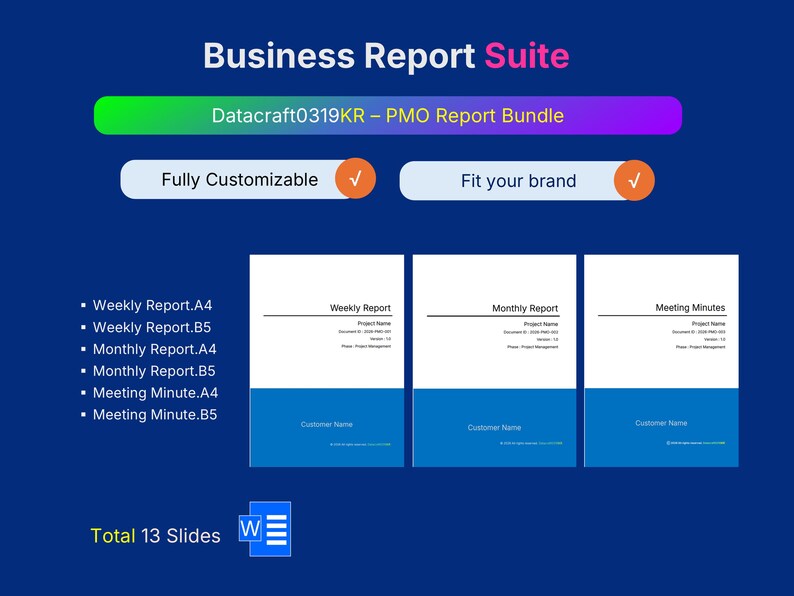Click the Monthly Report title text on cover

(x=525, y=308)
